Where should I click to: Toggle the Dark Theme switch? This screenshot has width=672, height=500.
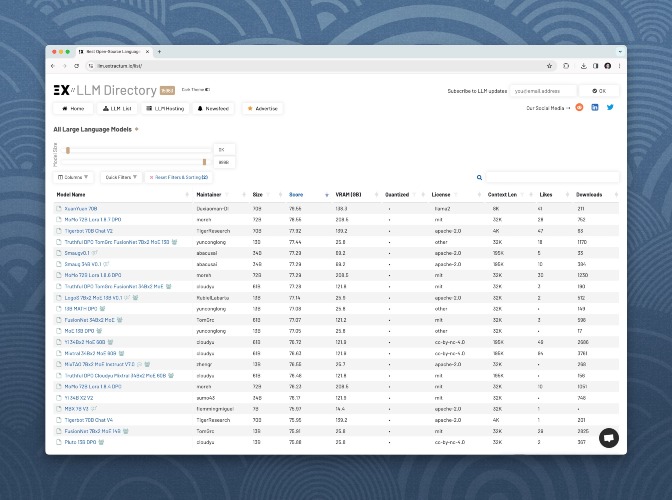click(196, 90)
